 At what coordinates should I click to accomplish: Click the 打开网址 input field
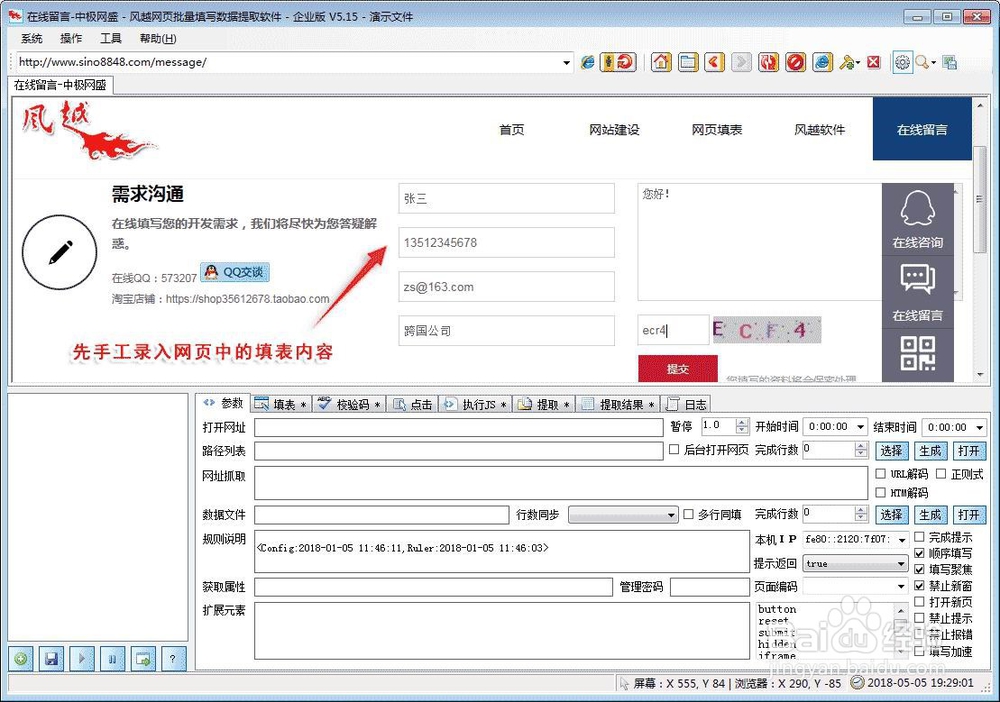pyautogui.click(x=459, y=427)
